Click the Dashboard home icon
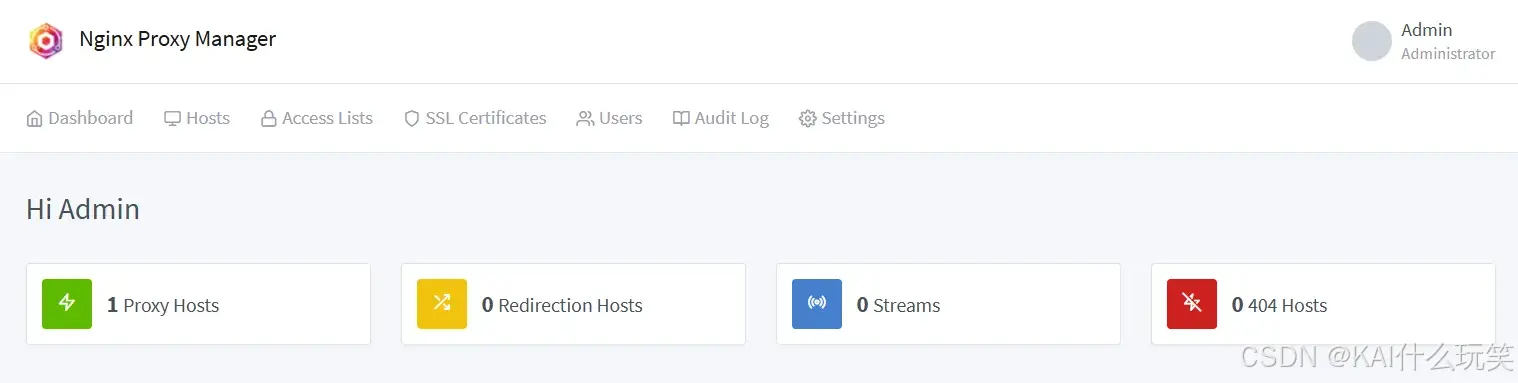 [x=35, y=118]
